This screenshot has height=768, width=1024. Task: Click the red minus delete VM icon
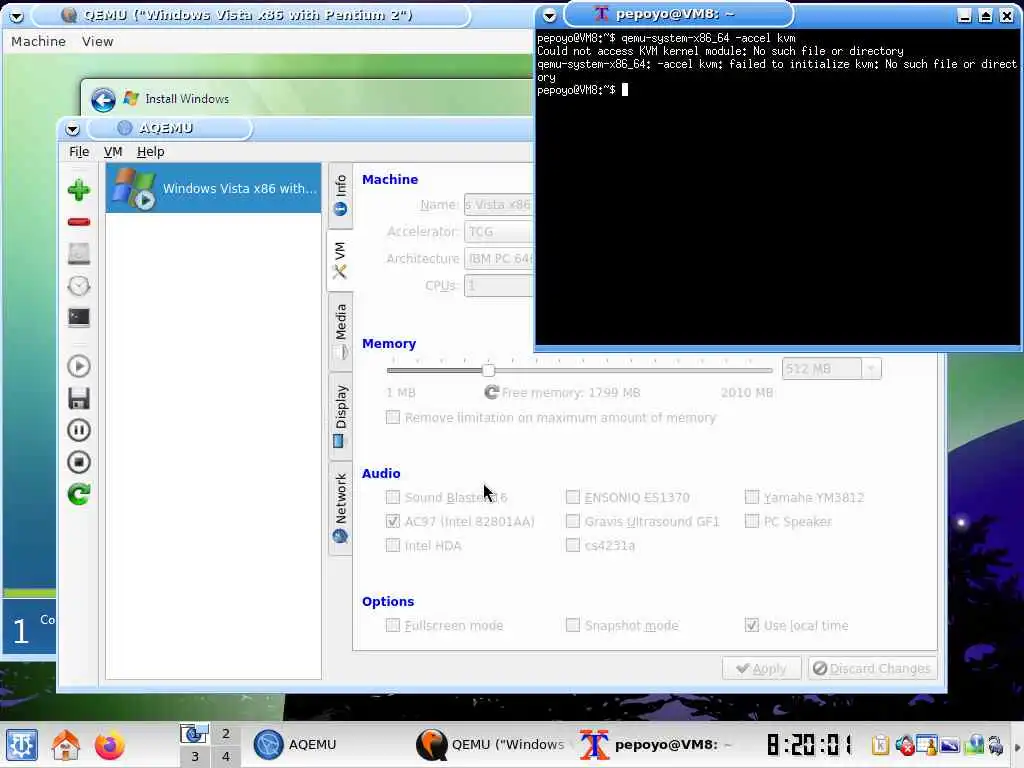click(x=79, y=222)
